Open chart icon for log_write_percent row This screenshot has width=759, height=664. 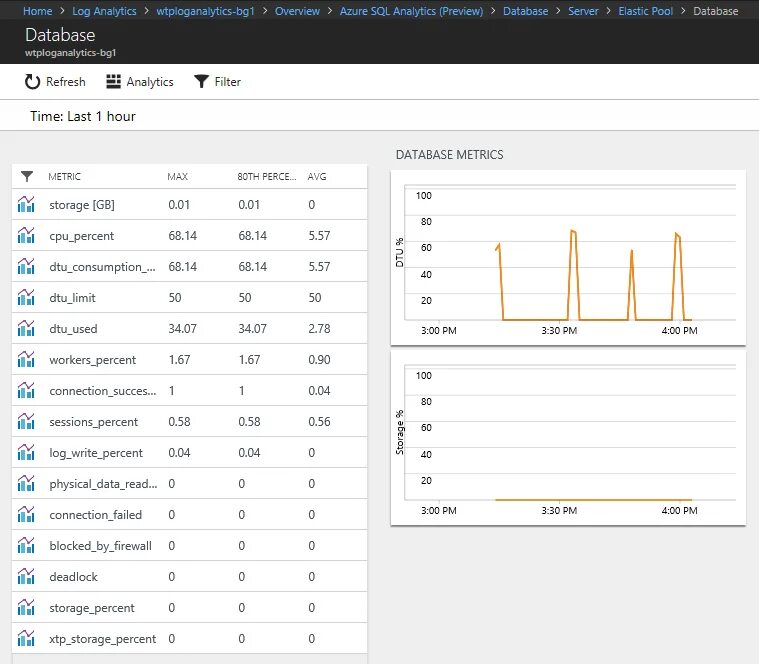[26, 453]
